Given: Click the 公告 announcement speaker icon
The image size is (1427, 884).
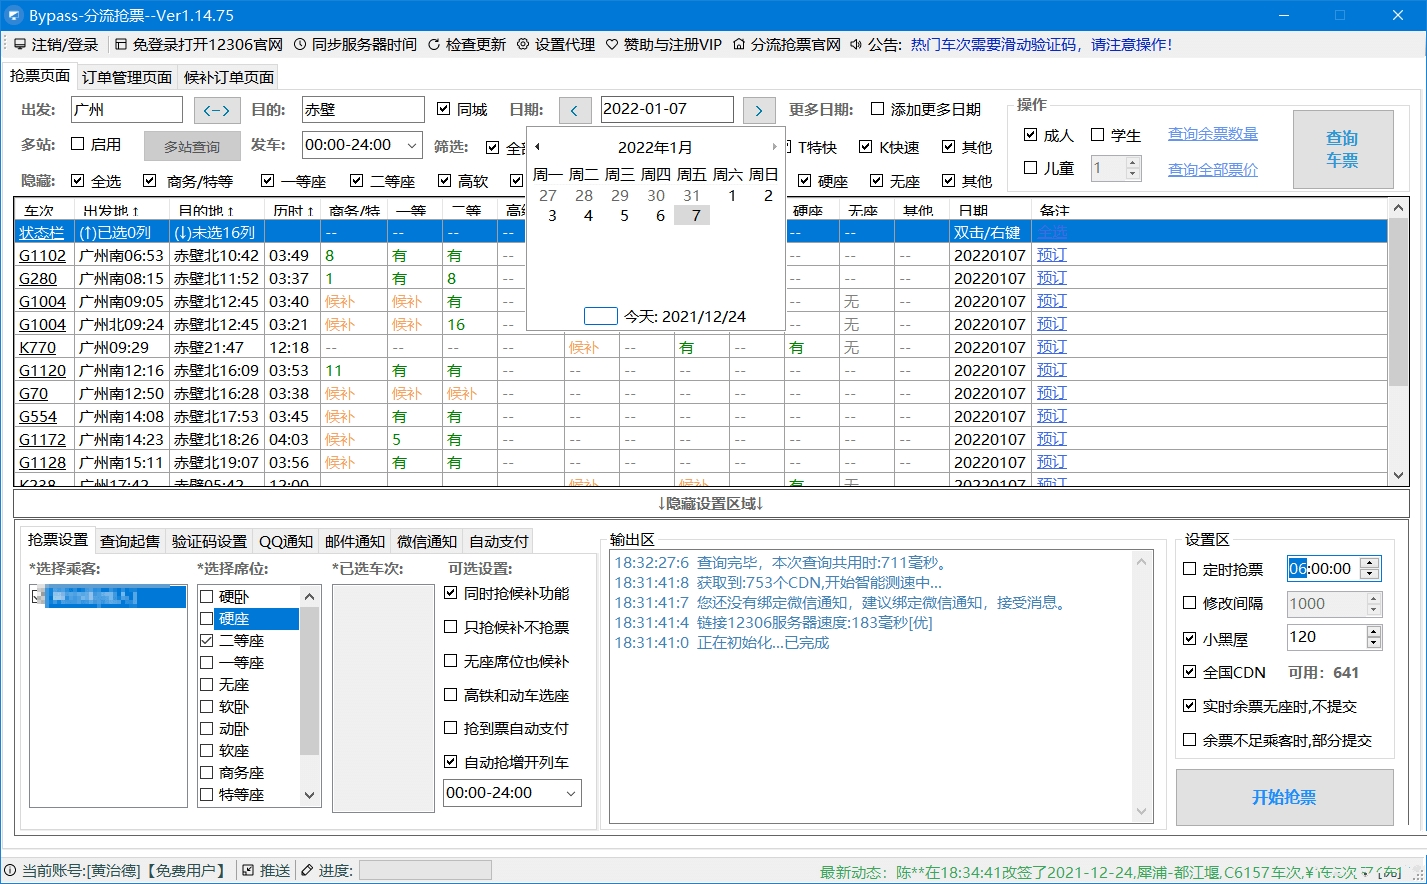Looking at the screenshot, I should 855,44.
